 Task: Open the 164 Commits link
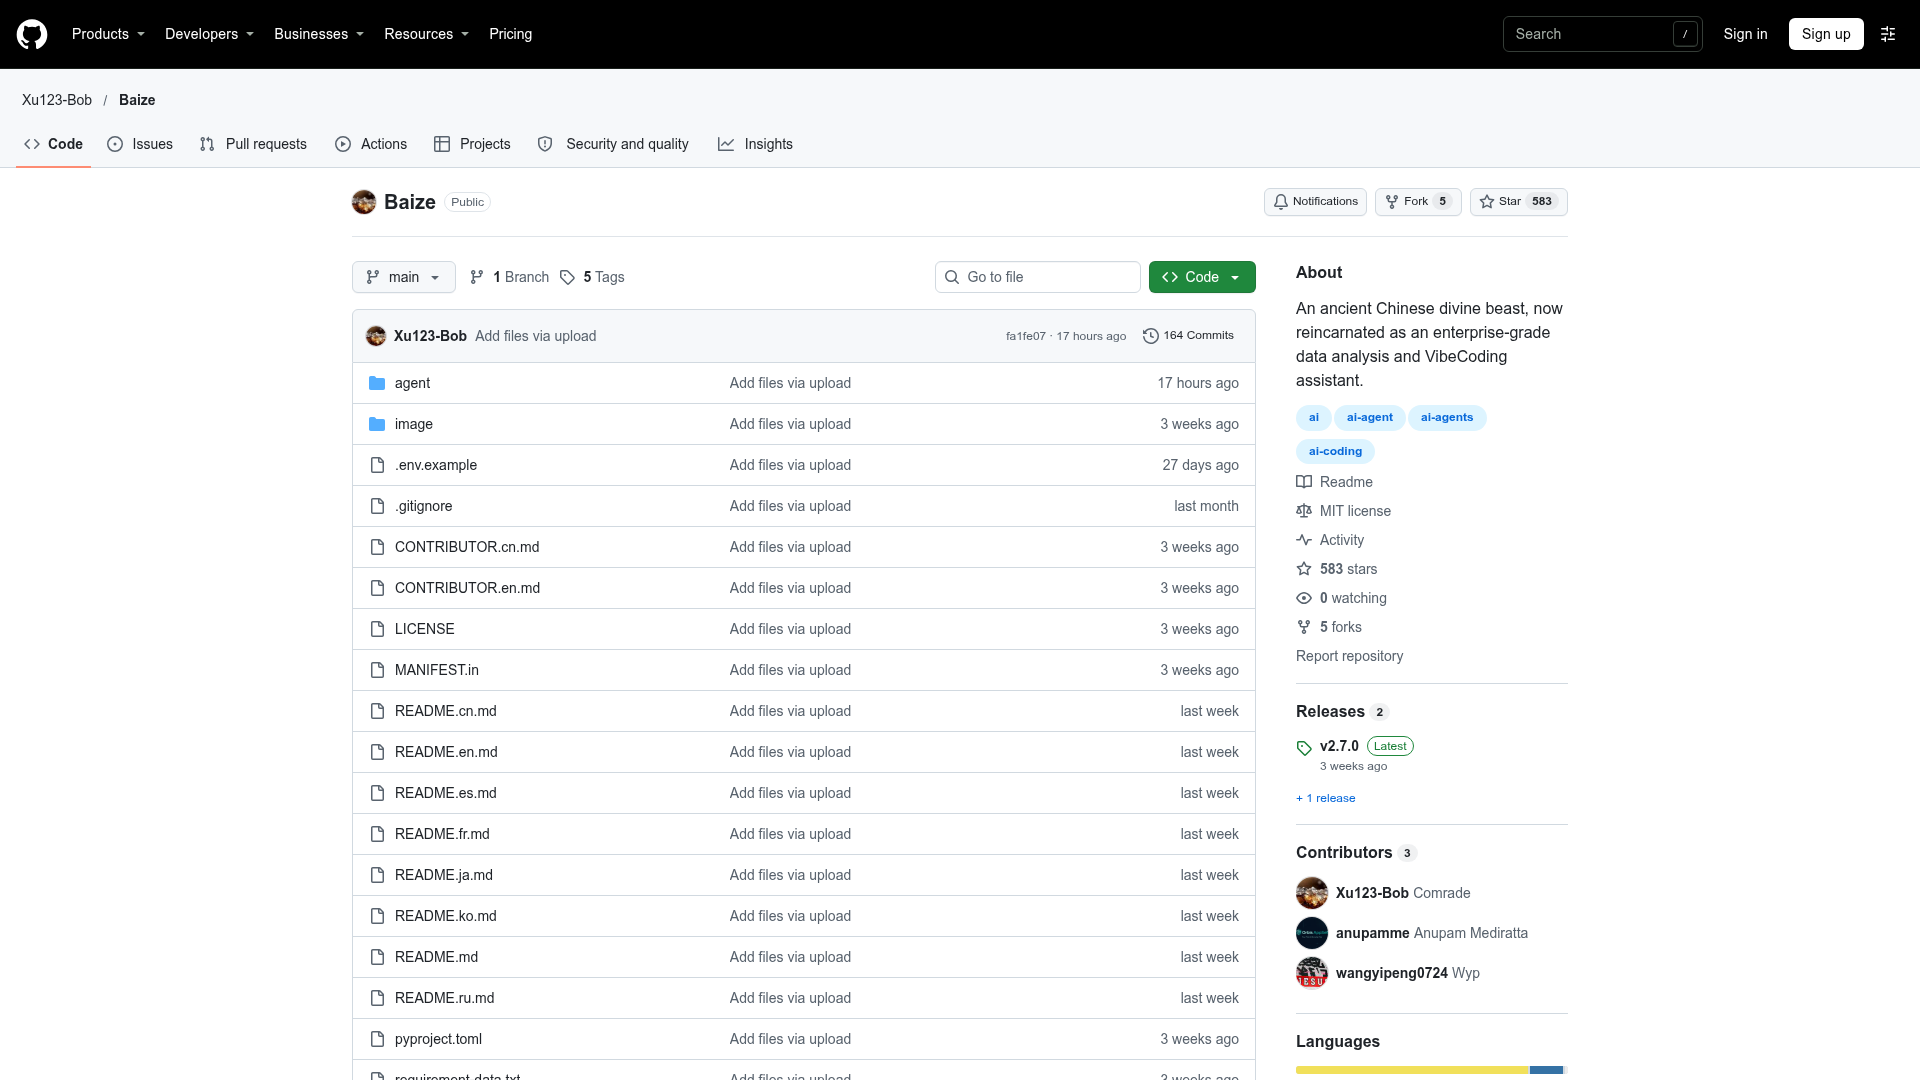click(x=1188, y=336)
